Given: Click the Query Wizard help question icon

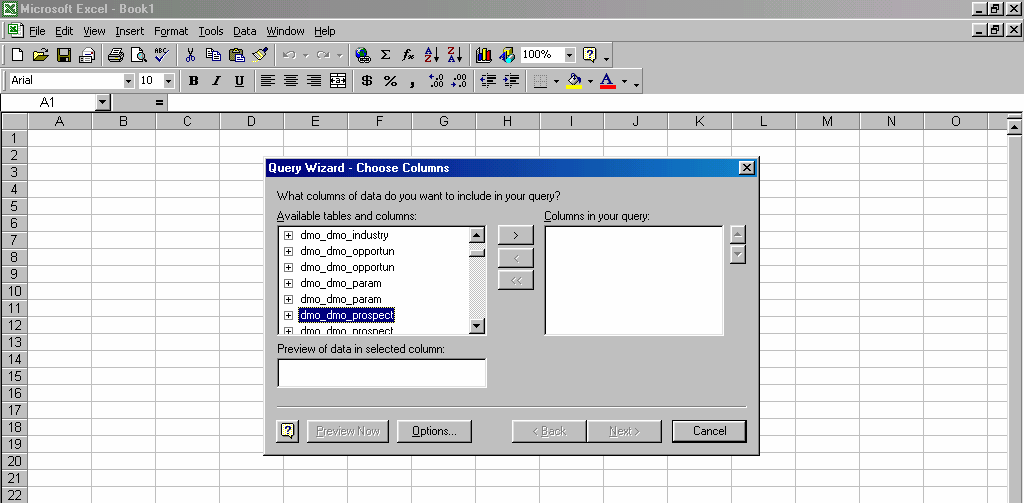Looking at the screenshot, I should pyautogui.click(x=288, y=431).
